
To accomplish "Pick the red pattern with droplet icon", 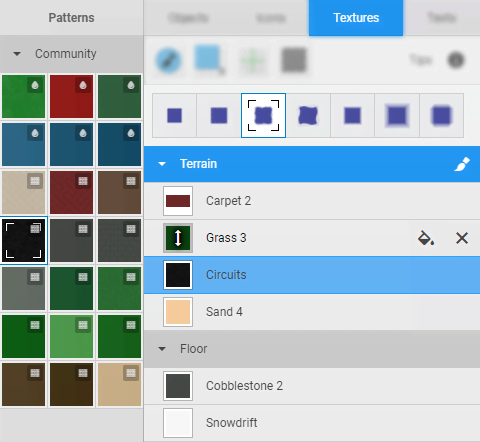I will click(x=71, y=96).
